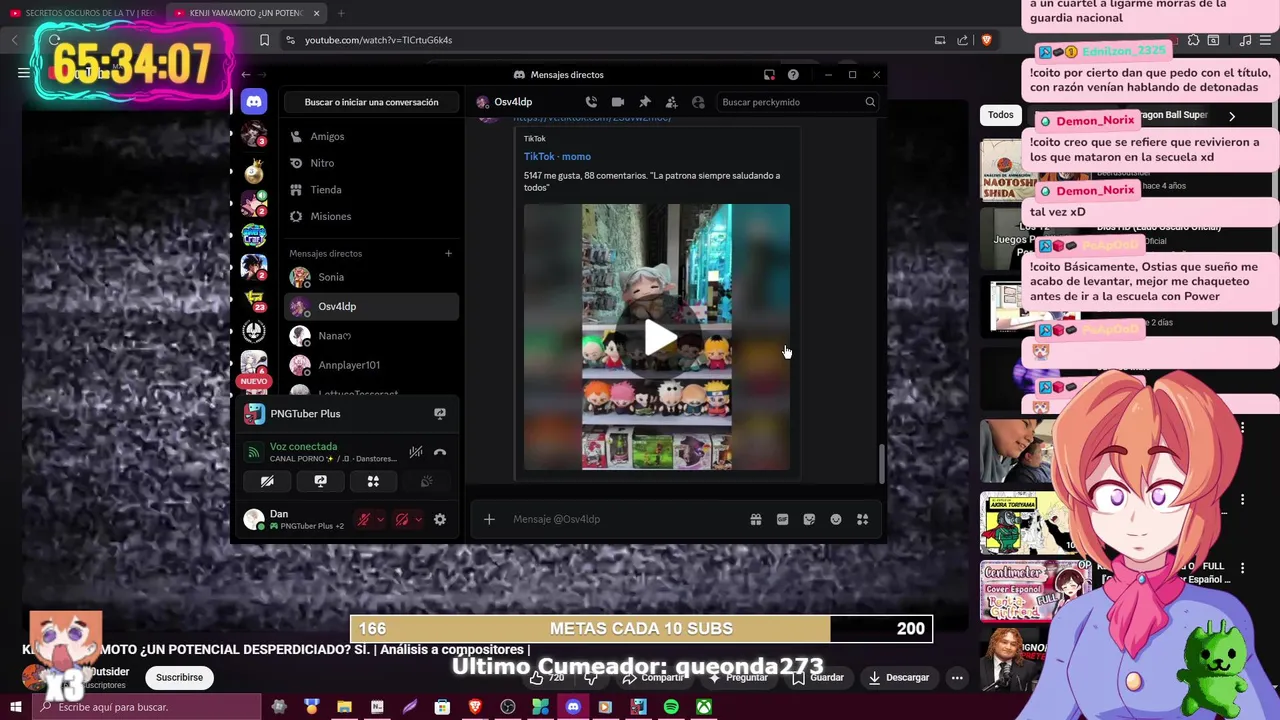Add friends to the direct message

coord(671,102)
